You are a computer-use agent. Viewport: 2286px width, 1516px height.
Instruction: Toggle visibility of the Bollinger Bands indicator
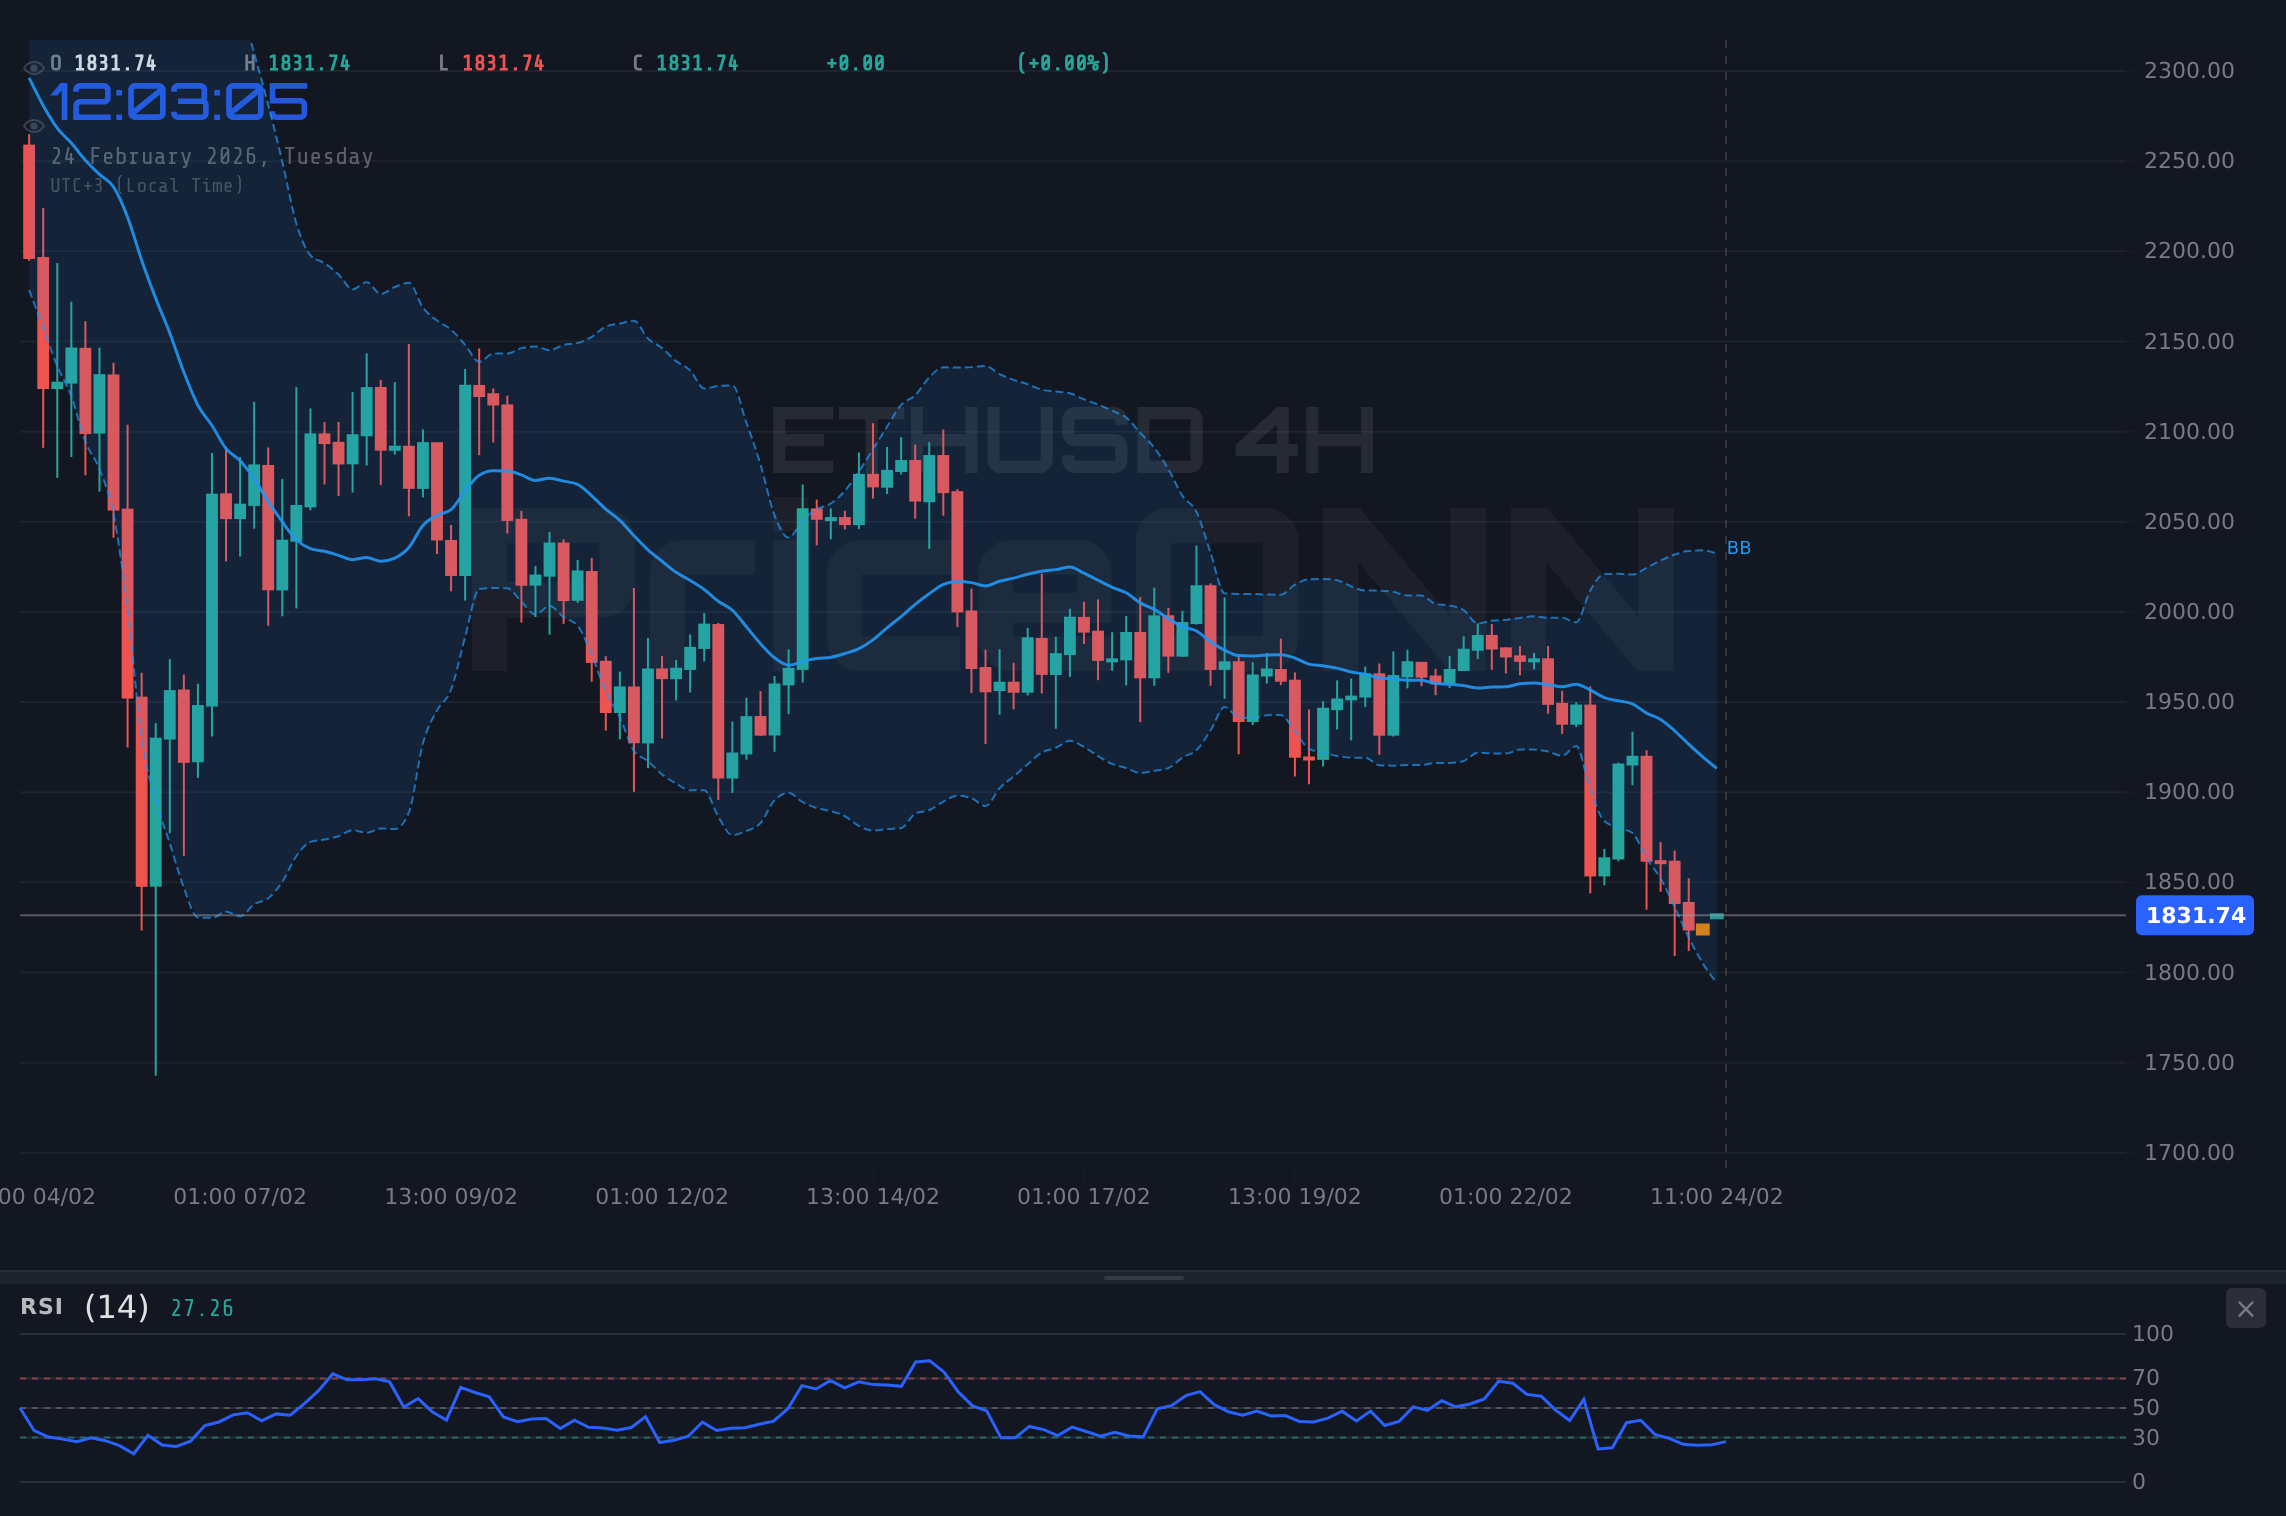tap(33, 125)
